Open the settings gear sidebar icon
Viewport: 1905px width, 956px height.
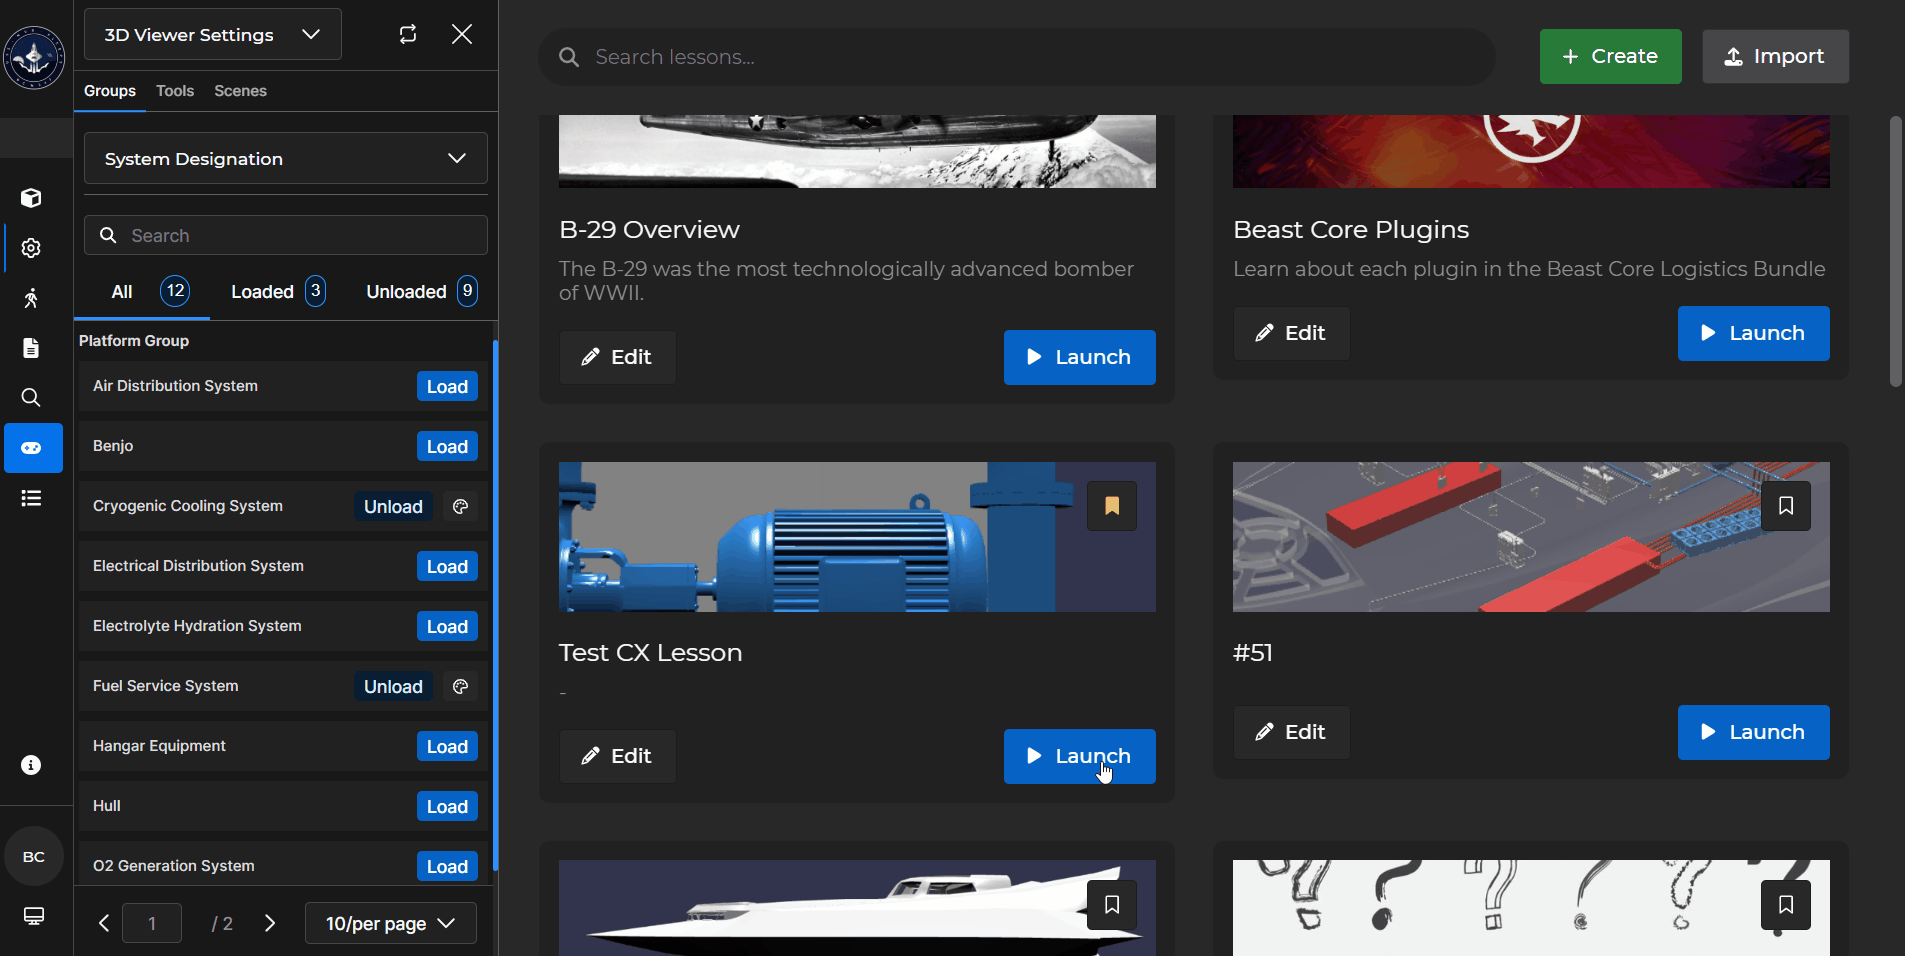(x=31, y=248)
